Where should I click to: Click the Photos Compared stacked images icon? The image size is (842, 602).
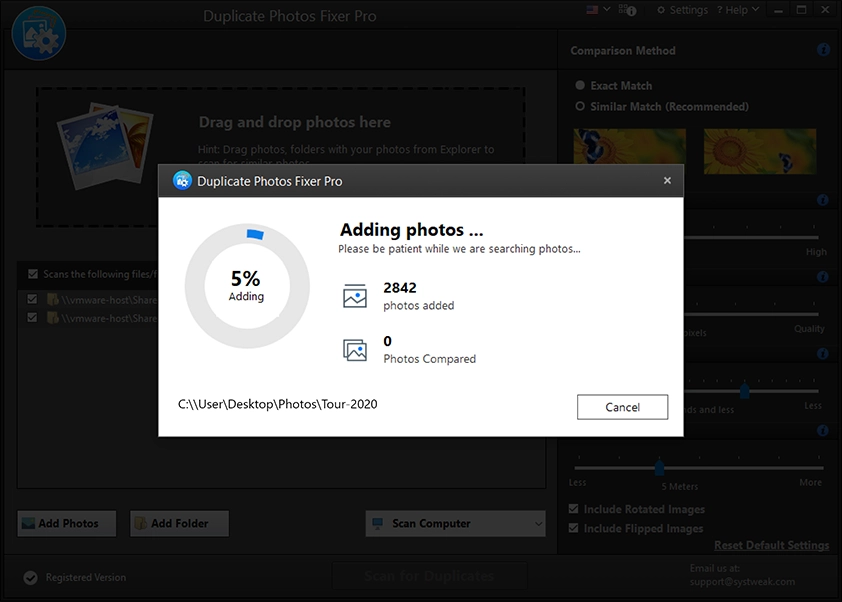(355, 350)
